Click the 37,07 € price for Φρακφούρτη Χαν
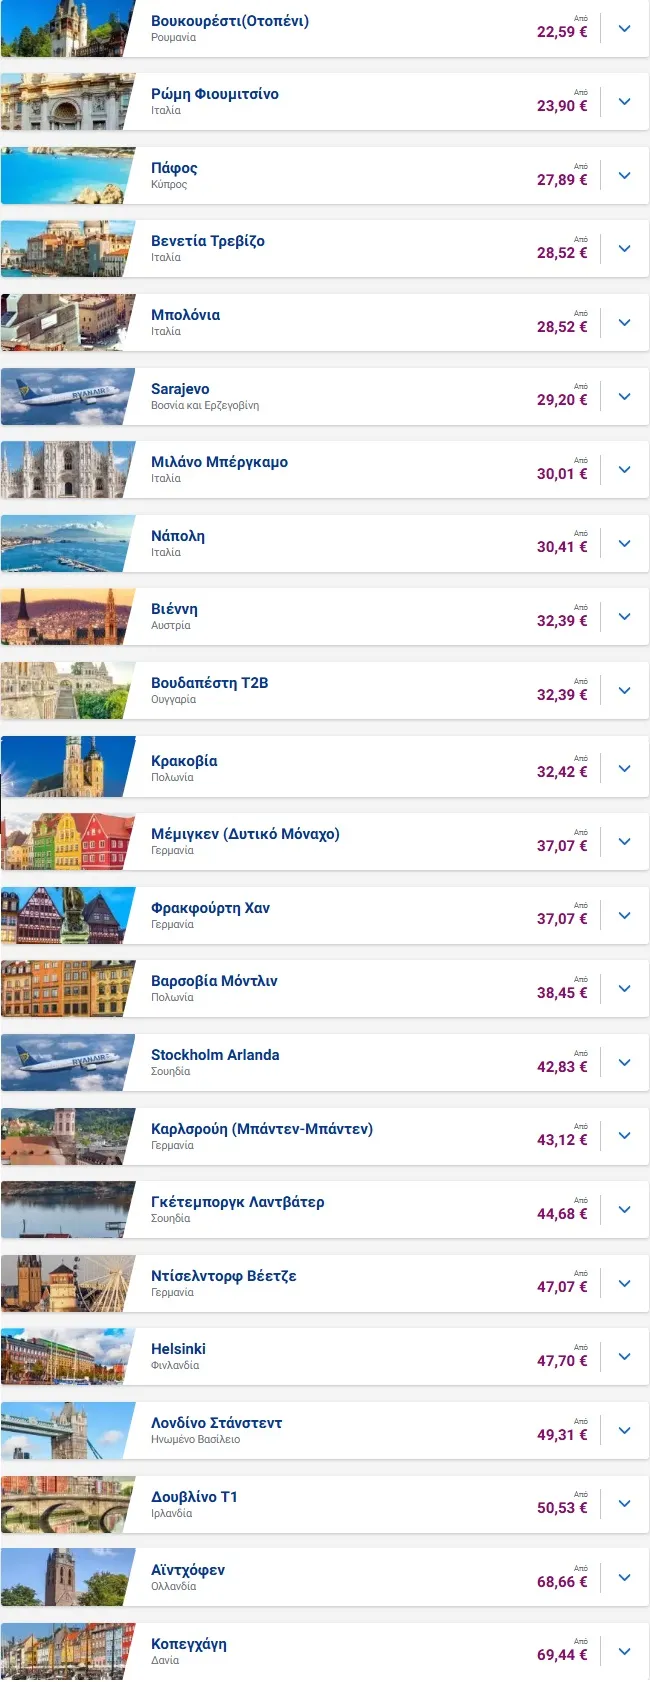650x1682 pixels. [562, 919]
